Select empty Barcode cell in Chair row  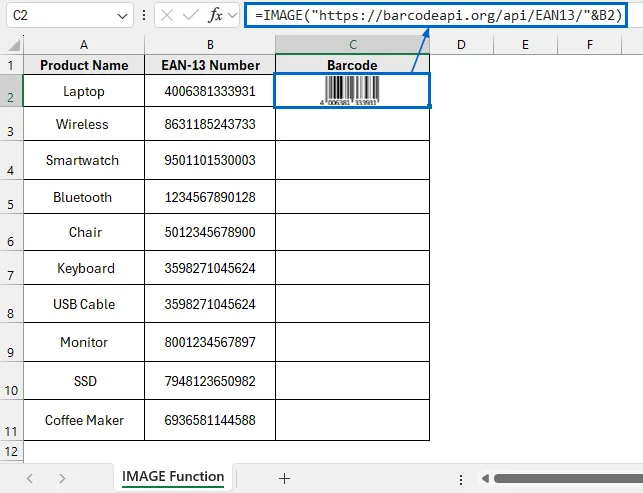point(352,232)
